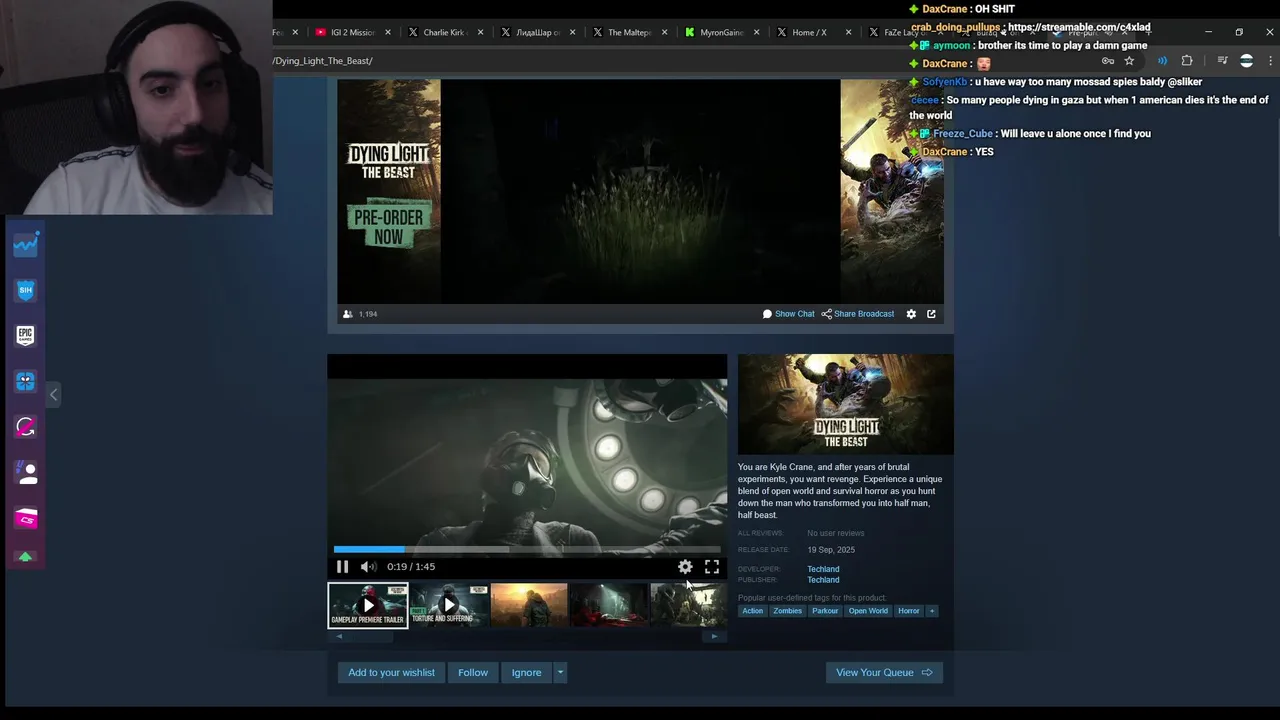Select the red-lit dark screenshot thumbnail
Screen dimensions: 1280x720
pos(609,606)
